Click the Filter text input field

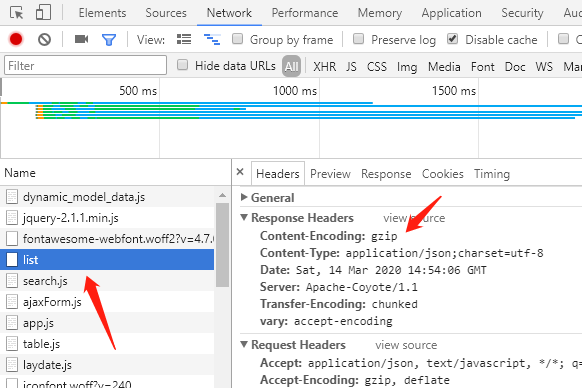click(85, 65)
